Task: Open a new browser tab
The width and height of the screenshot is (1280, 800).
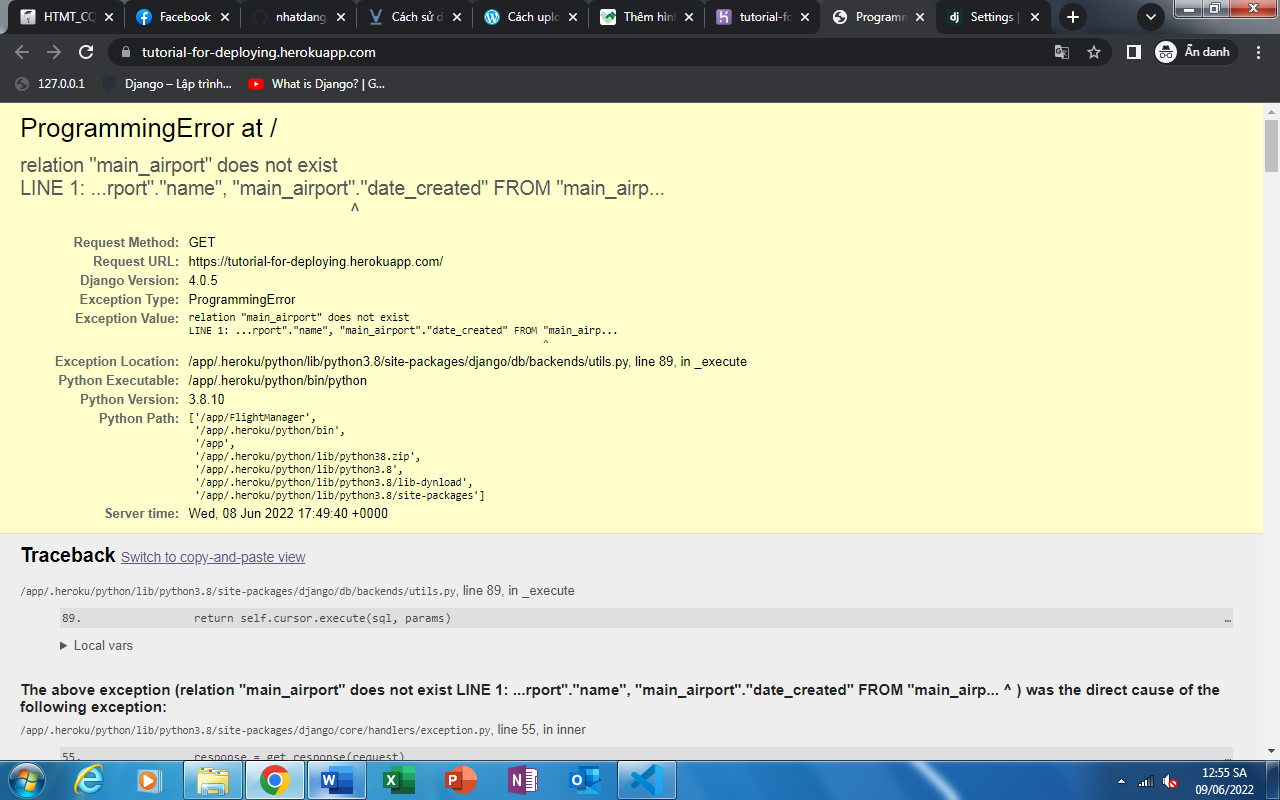Action: pyautogui.click(x=1072, y=17)
